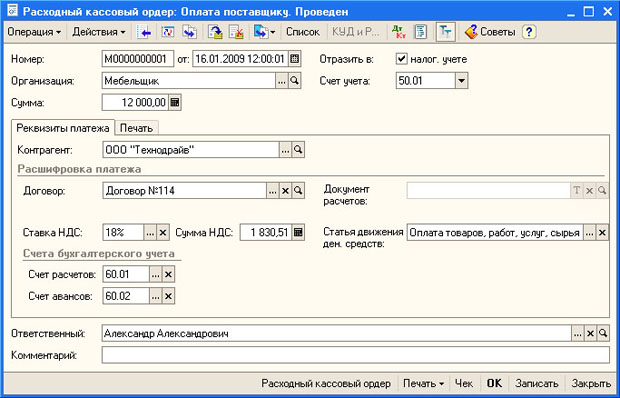Click the Статья движения ден. средств field
This screenshot has width=620, height=398.
click(x=495, y=232)
